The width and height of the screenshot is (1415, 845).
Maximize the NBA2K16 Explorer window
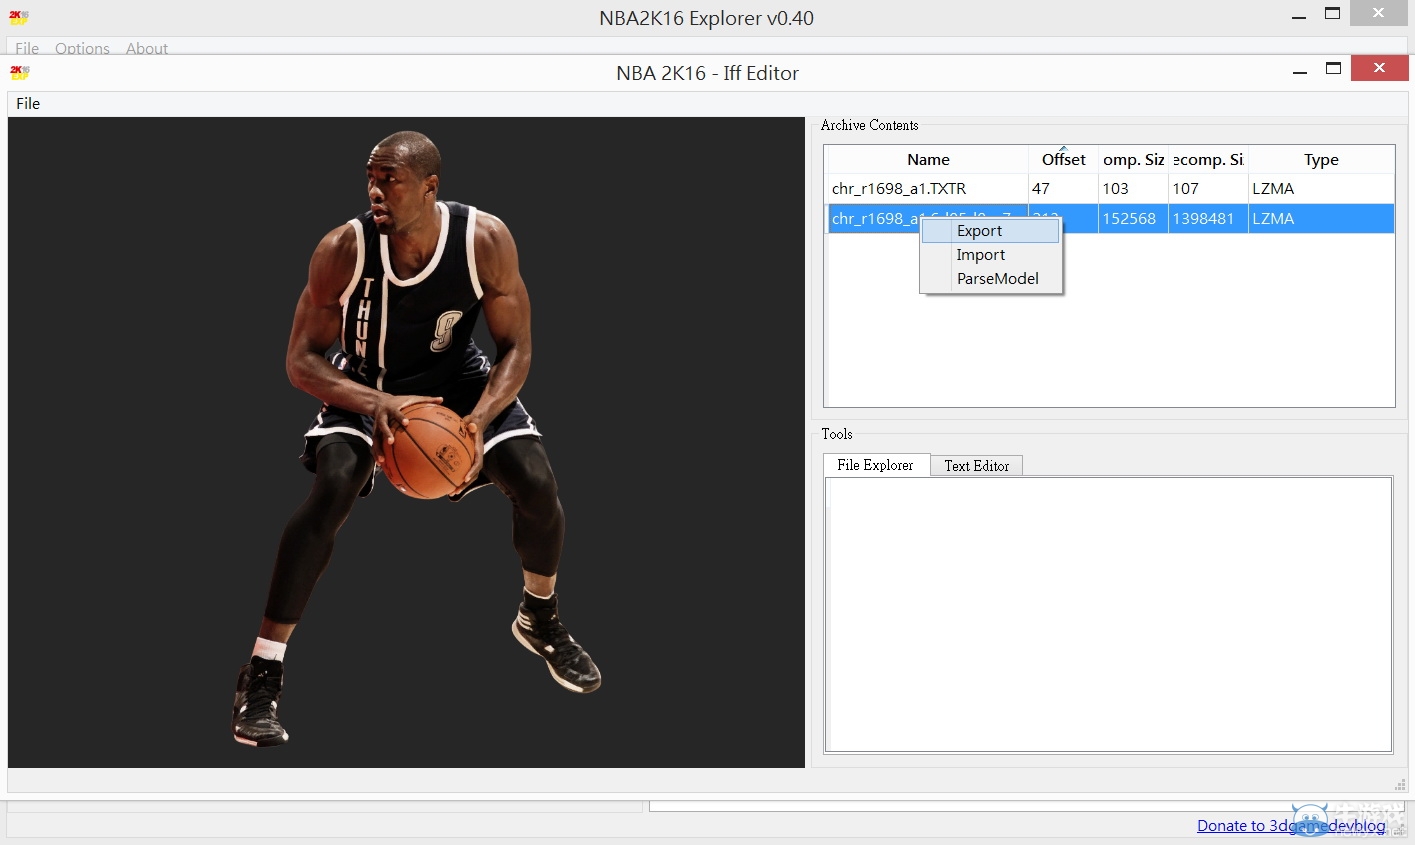(x=1332, y=14)
